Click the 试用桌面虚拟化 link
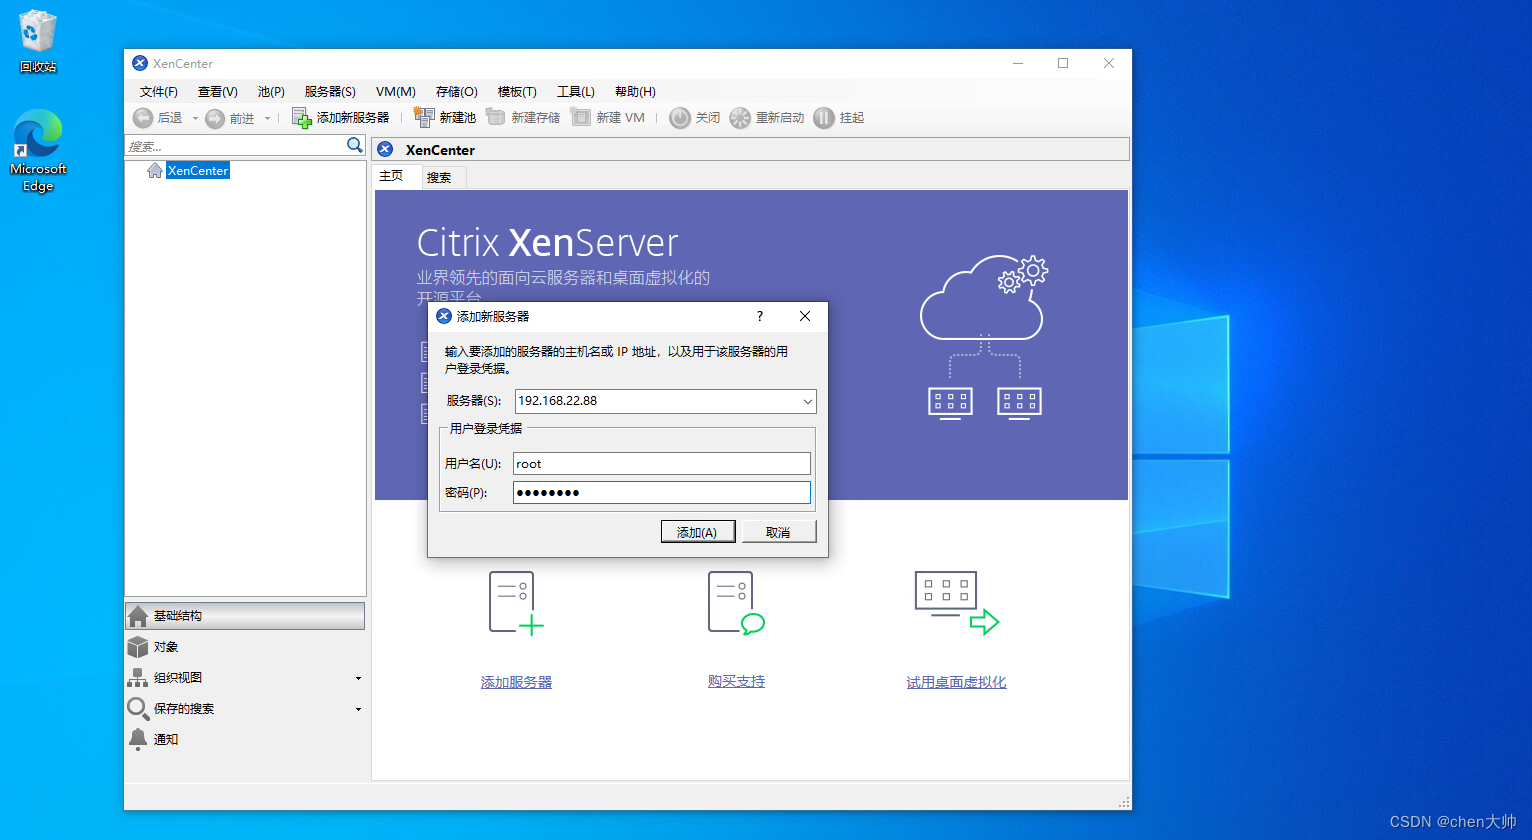This screenshot has height=840, width=1532. 956,682
